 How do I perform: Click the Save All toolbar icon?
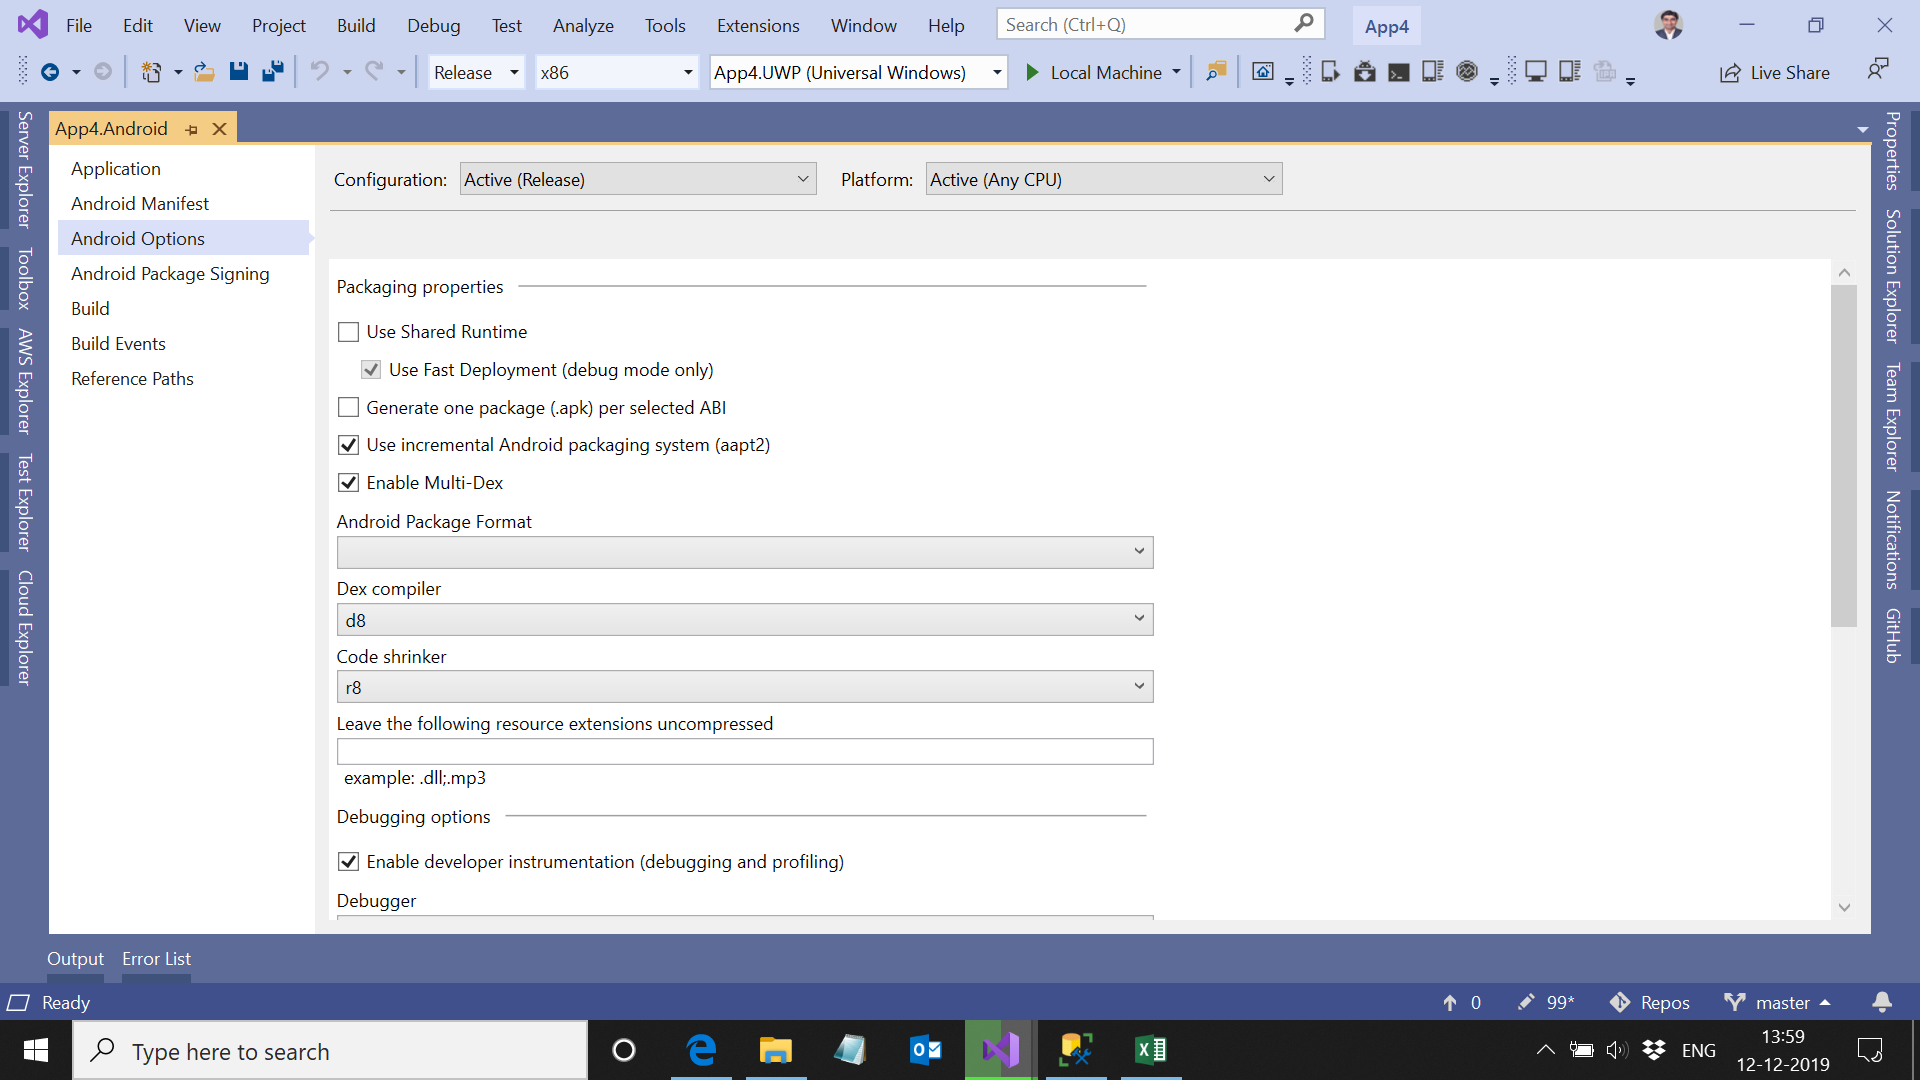(273, 72)
